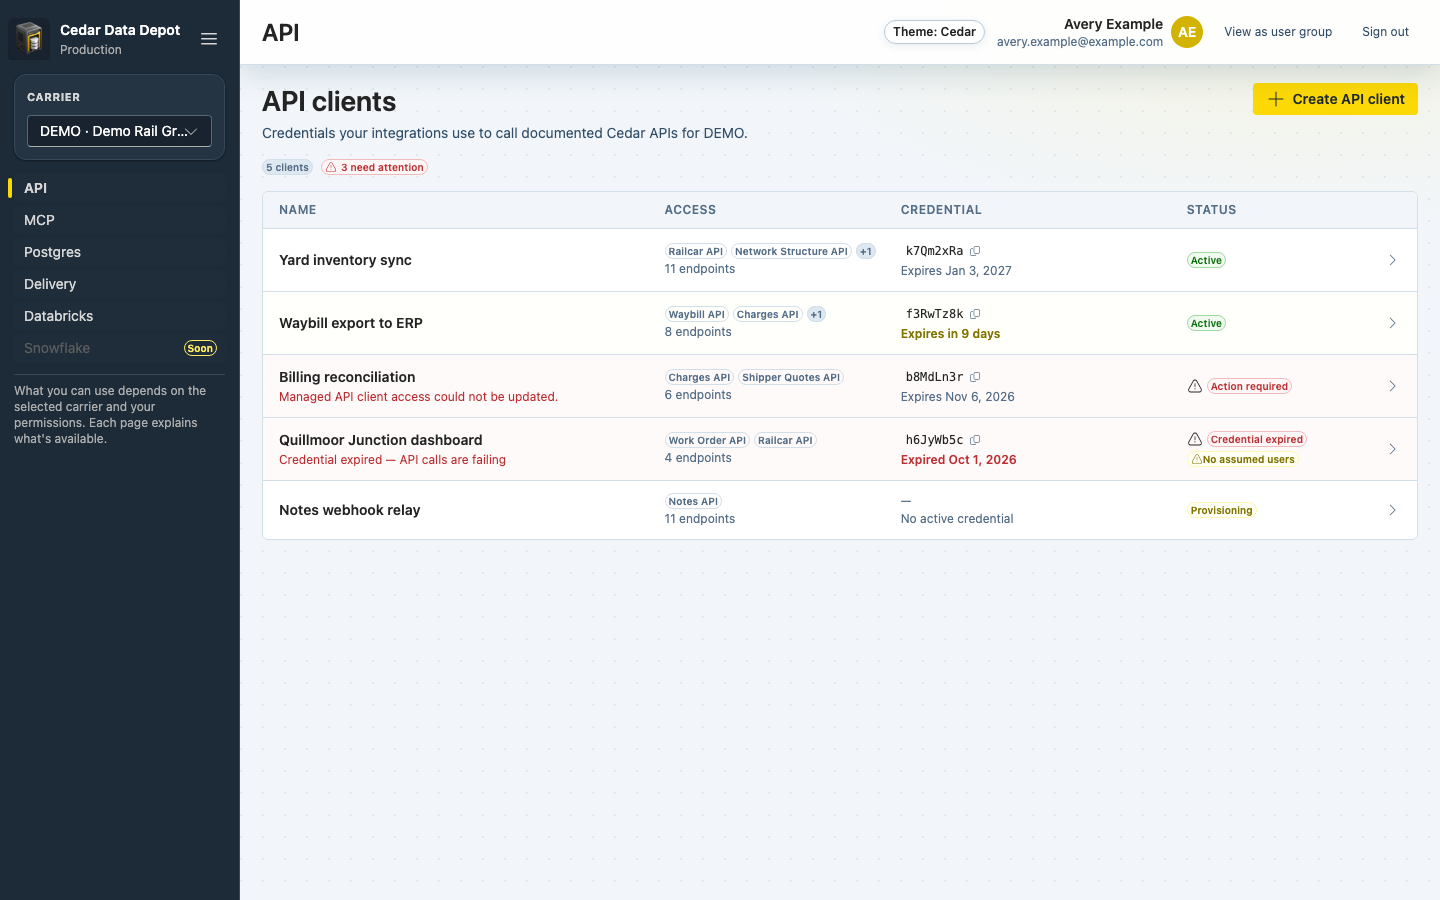Click the Soon badge next to Snowflake

pos(200,348)
